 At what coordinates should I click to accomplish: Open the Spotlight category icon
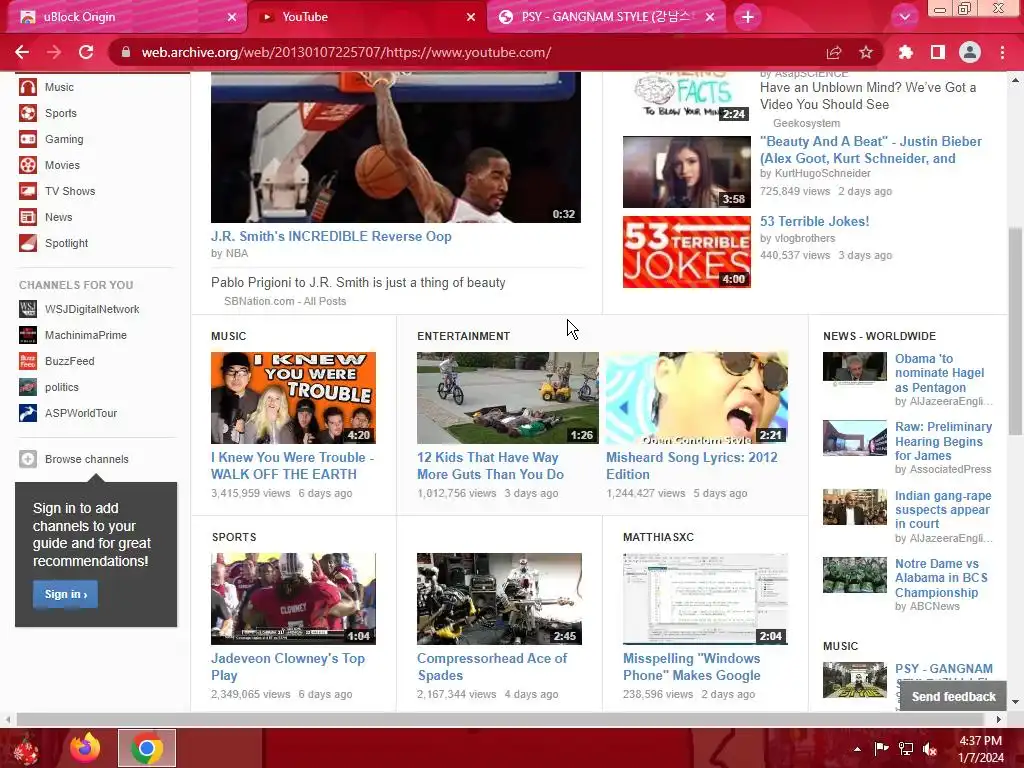(27, 243)
